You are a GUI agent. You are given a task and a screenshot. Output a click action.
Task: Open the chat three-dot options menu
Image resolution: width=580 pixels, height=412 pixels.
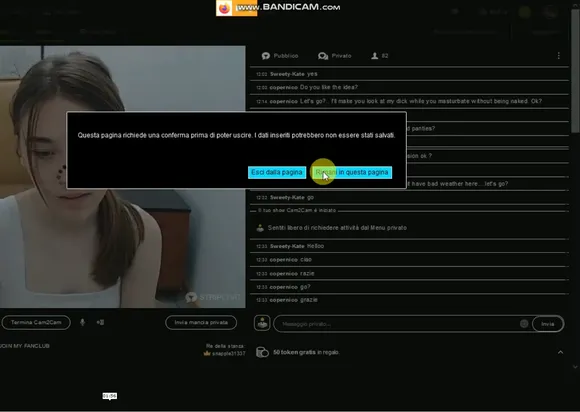(x=559, y=55)
